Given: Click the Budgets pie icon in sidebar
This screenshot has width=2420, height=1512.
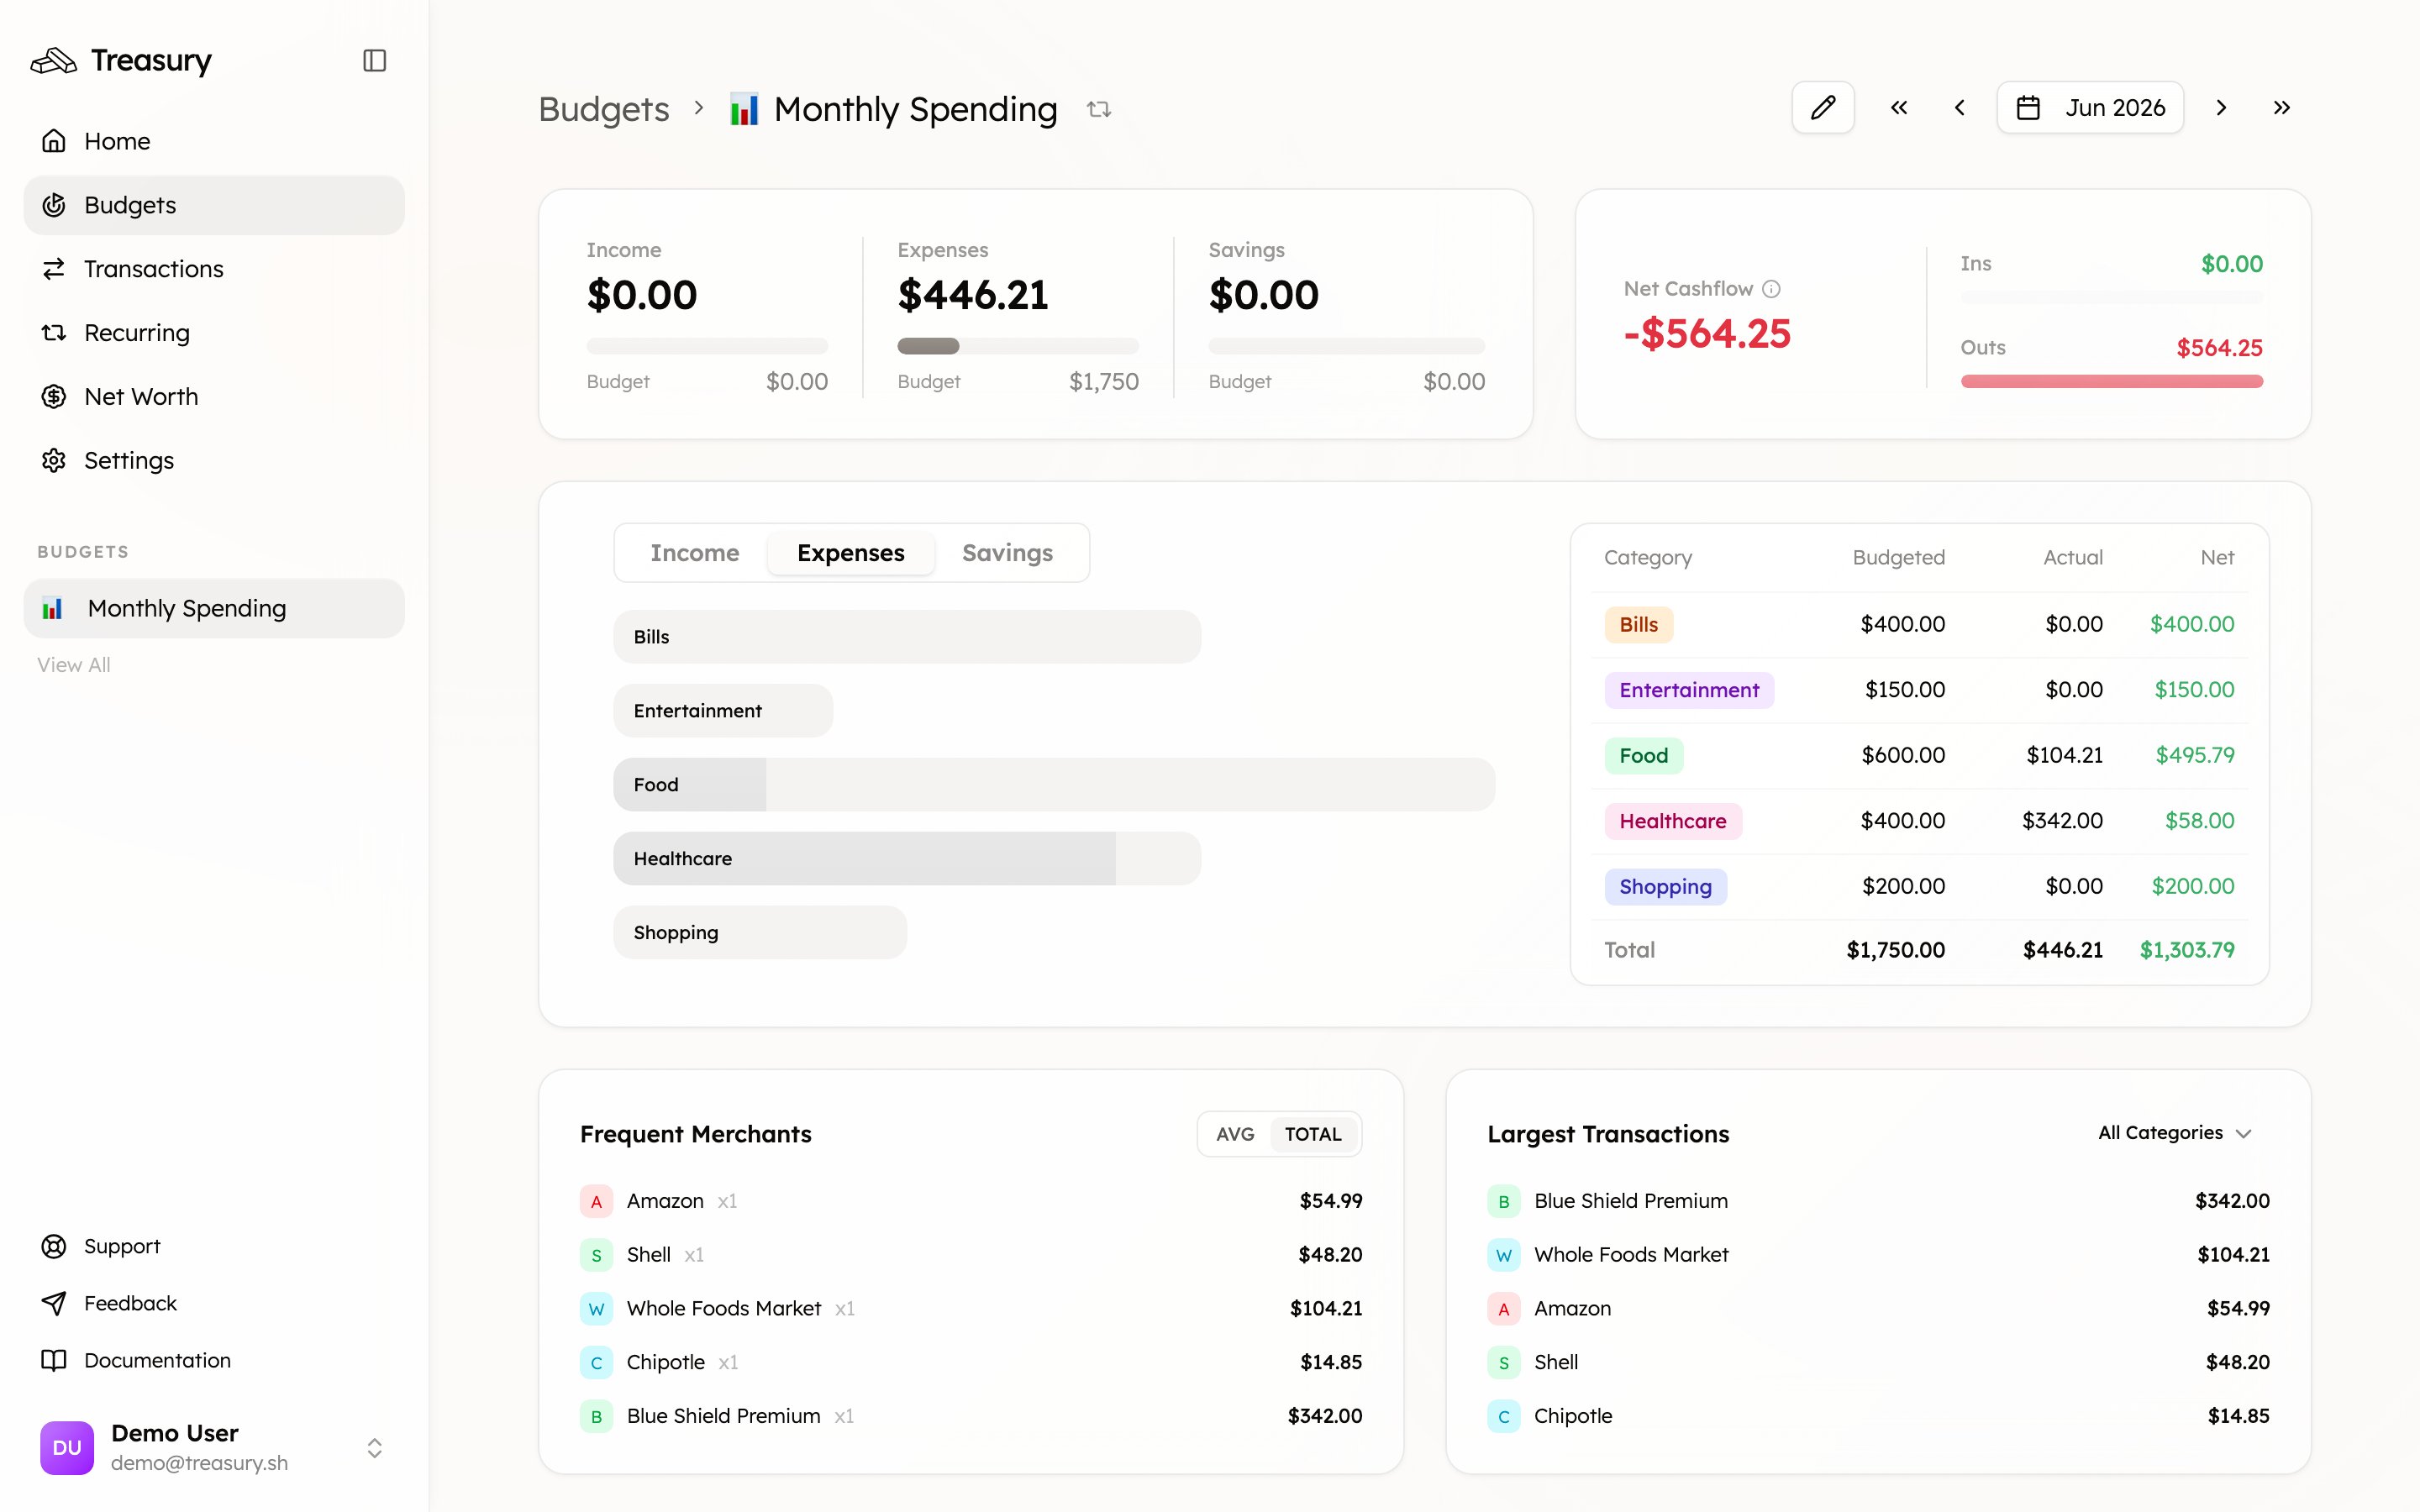Looking at the screenshot, I should [54, 205].
